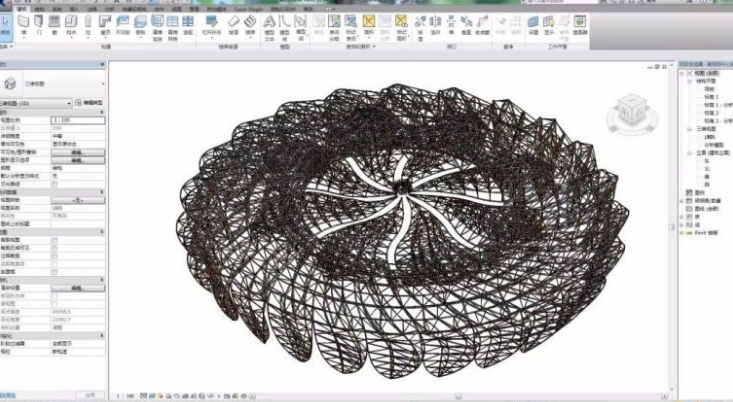Click 编辑 button for graphic display options

(78, 160)
